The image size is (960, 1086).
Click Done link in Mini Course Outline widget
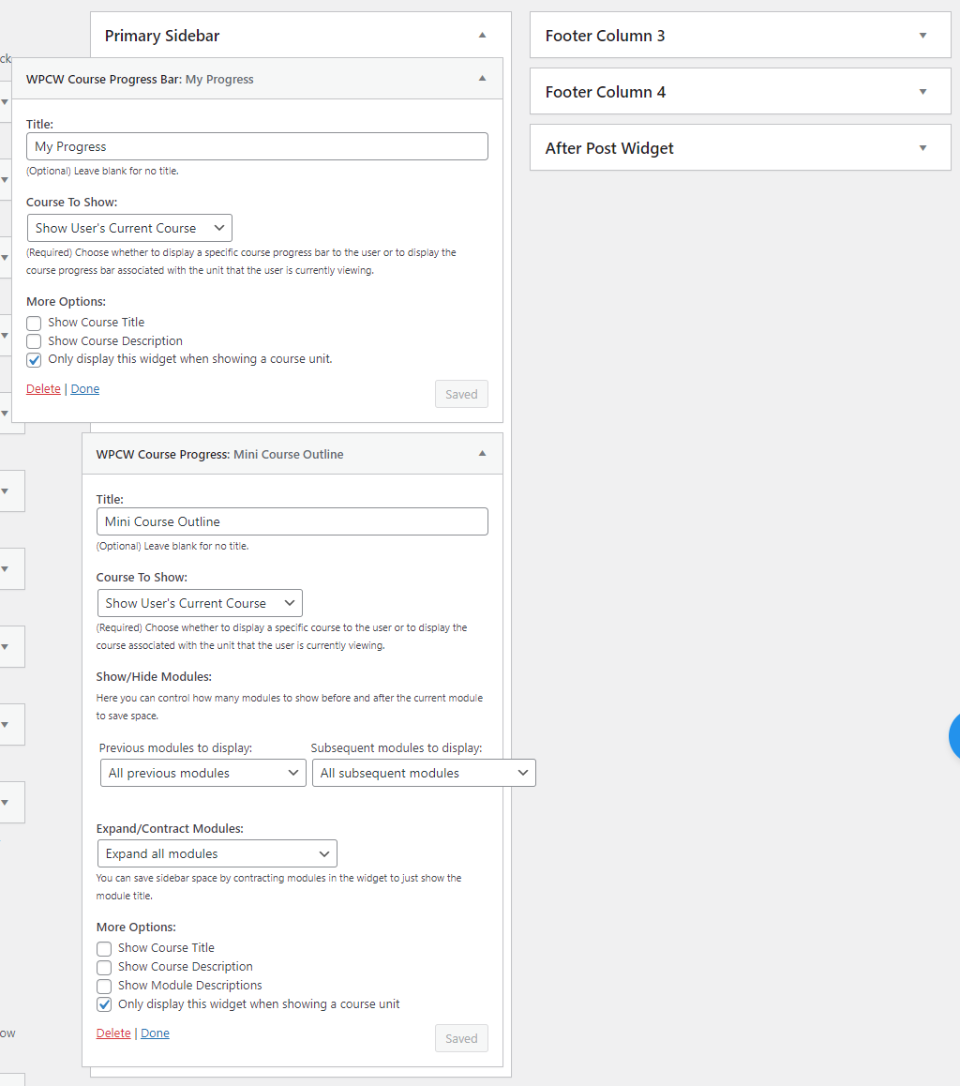coord(155,1033)
